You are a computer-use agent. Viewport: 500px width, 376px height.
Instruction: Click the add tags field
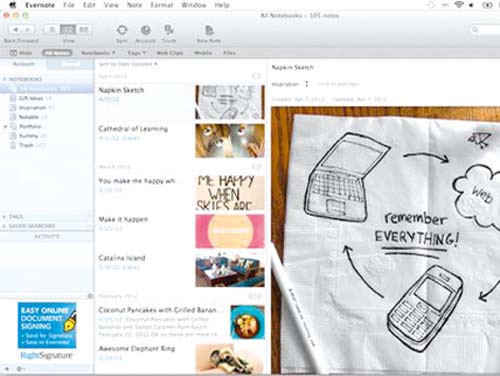(x=339, y=84)
